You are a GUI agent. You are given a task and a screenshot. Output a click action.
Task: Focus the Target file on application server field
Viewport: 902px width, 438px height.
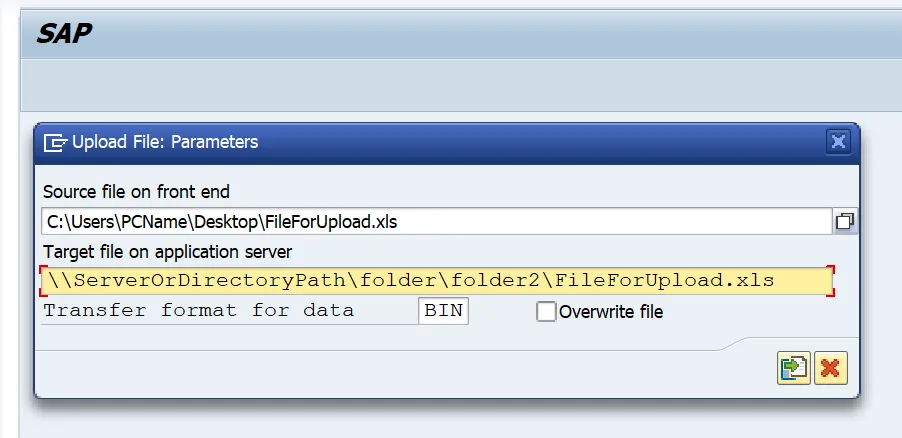(x=435, y=281)
